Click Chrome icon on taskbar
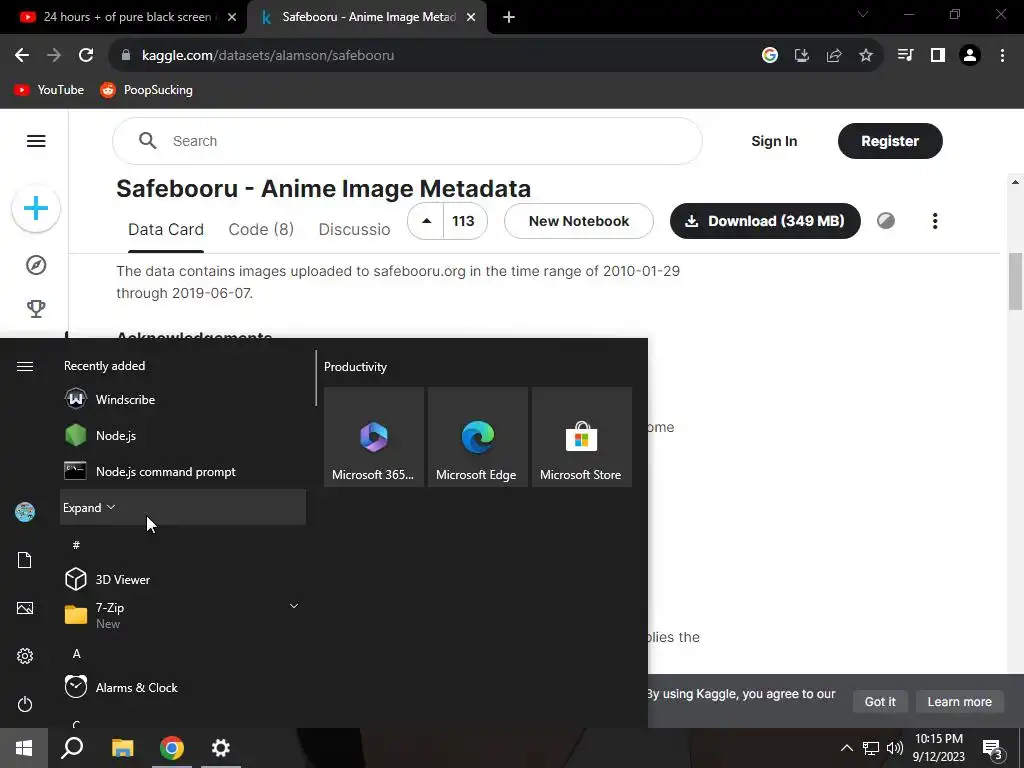1024x768 pixels. coord(172,748)
